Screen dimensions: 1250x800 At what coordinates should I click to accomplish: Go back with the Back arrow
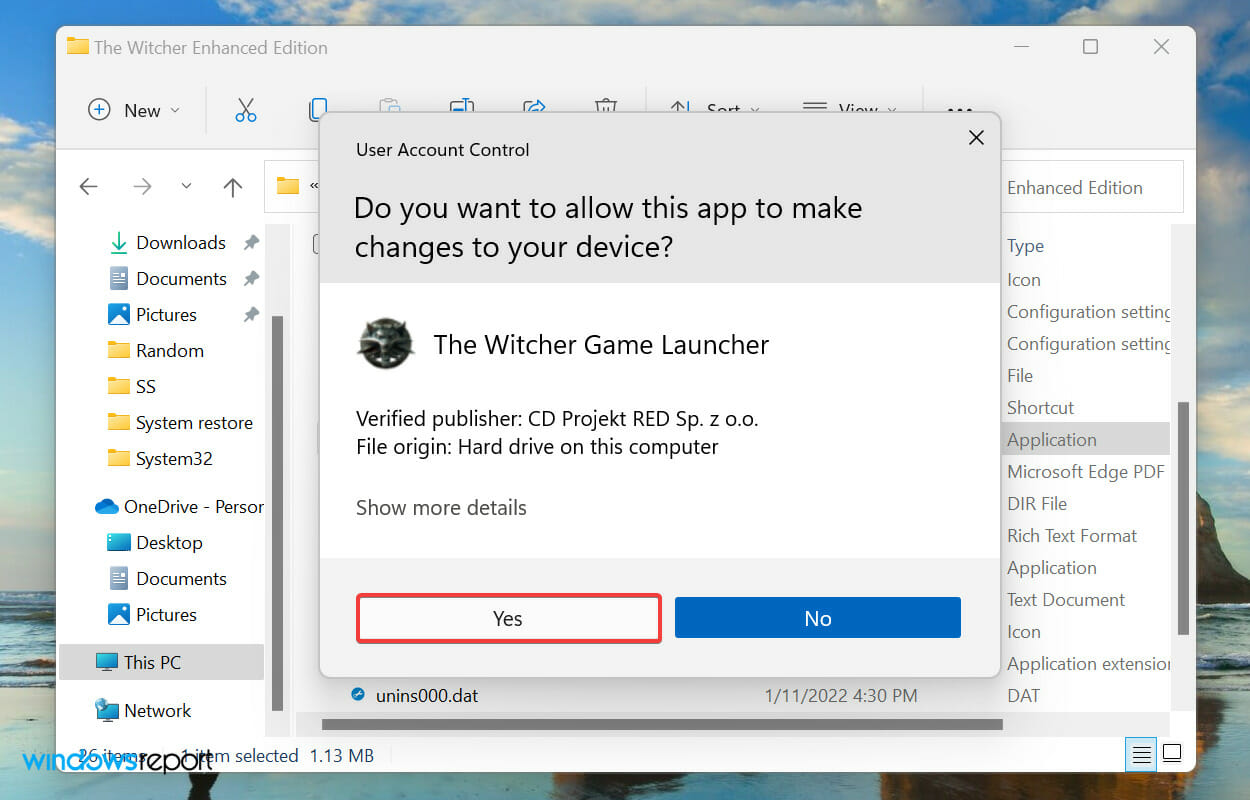[x=88, y=187]
